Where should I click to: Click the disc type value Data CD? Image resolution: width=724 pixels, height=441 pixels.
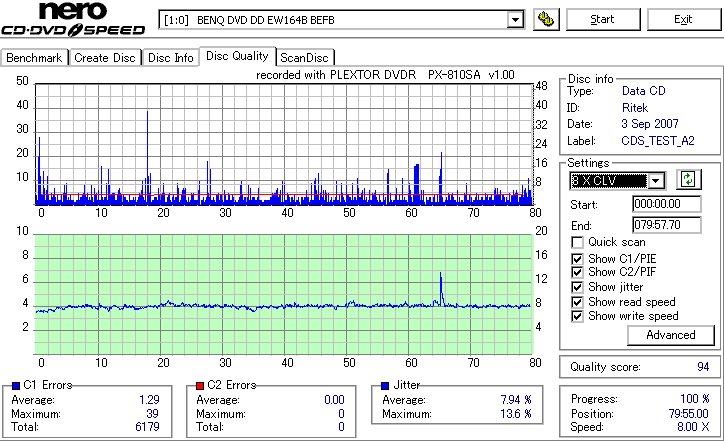tap(644, 91)
